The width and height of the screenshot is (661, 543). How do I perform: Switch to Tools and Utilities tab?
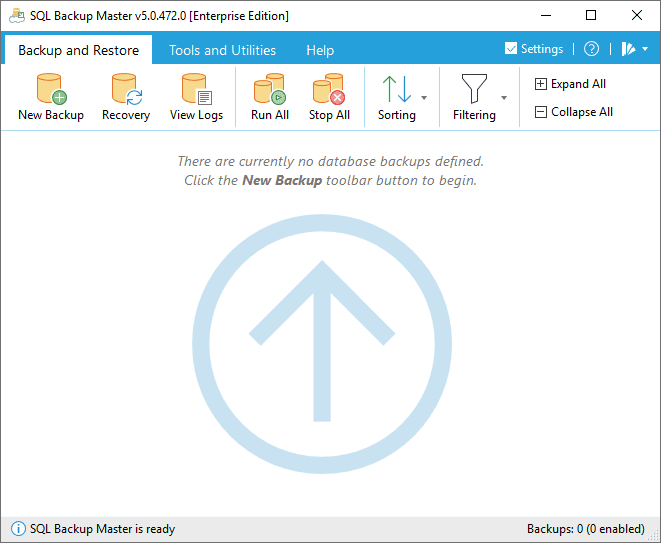(222, 50)
